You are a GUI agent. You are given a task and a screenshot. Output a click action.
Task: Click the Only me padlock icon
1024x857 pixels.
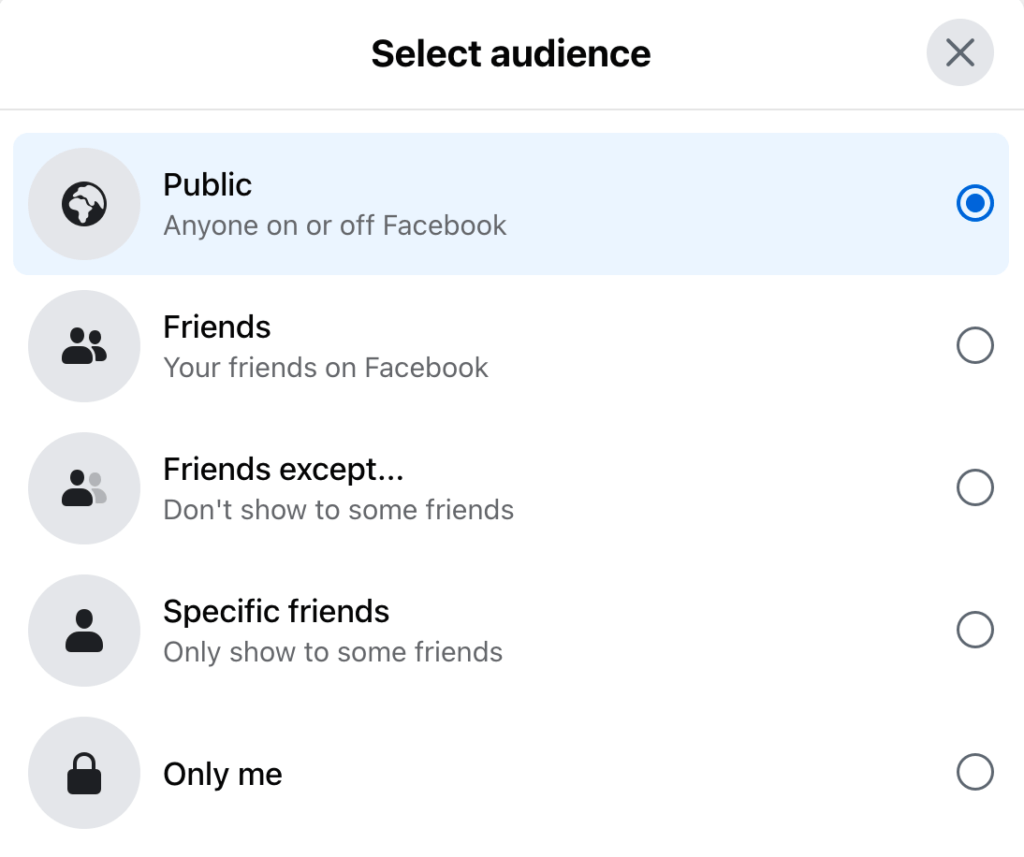[x=84, y=773]
